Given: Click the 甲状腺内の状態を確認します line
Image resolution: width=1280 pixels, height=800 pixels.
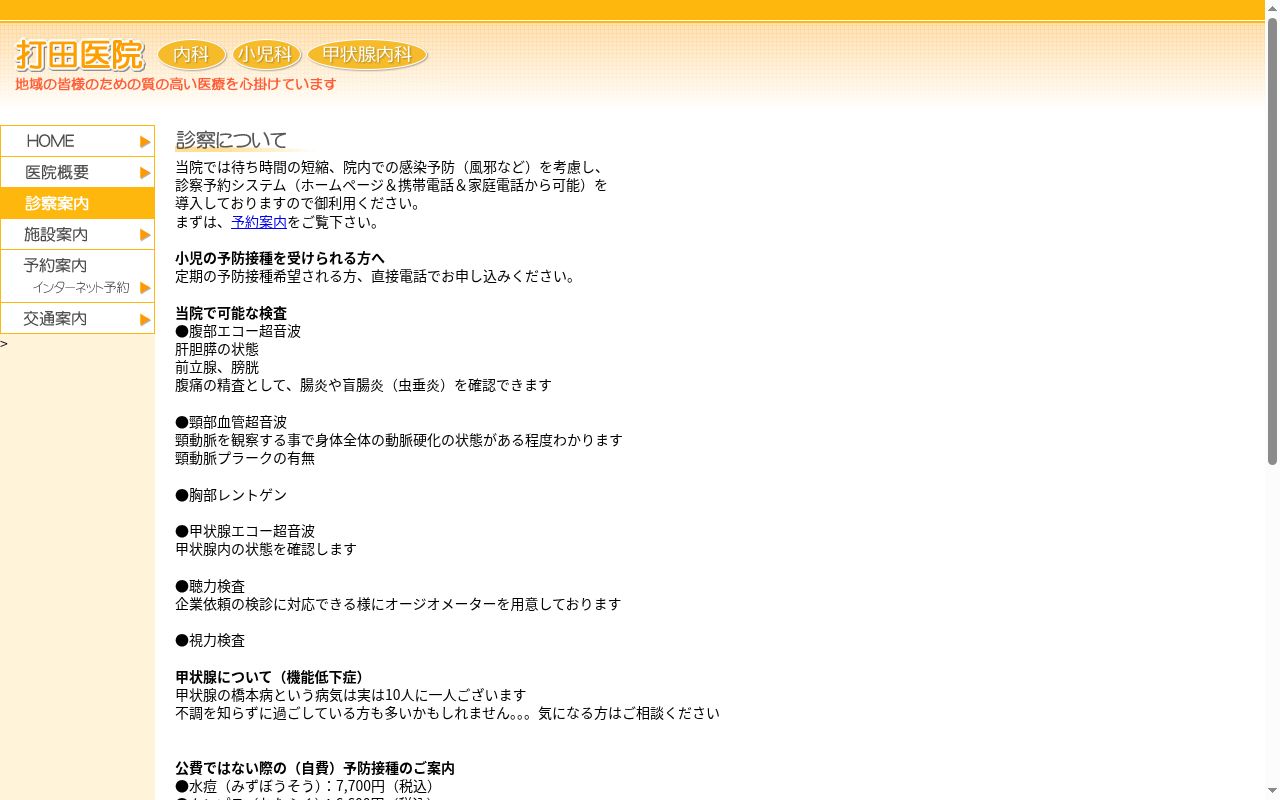Looking at the screenshot, I should pos(266,549).
